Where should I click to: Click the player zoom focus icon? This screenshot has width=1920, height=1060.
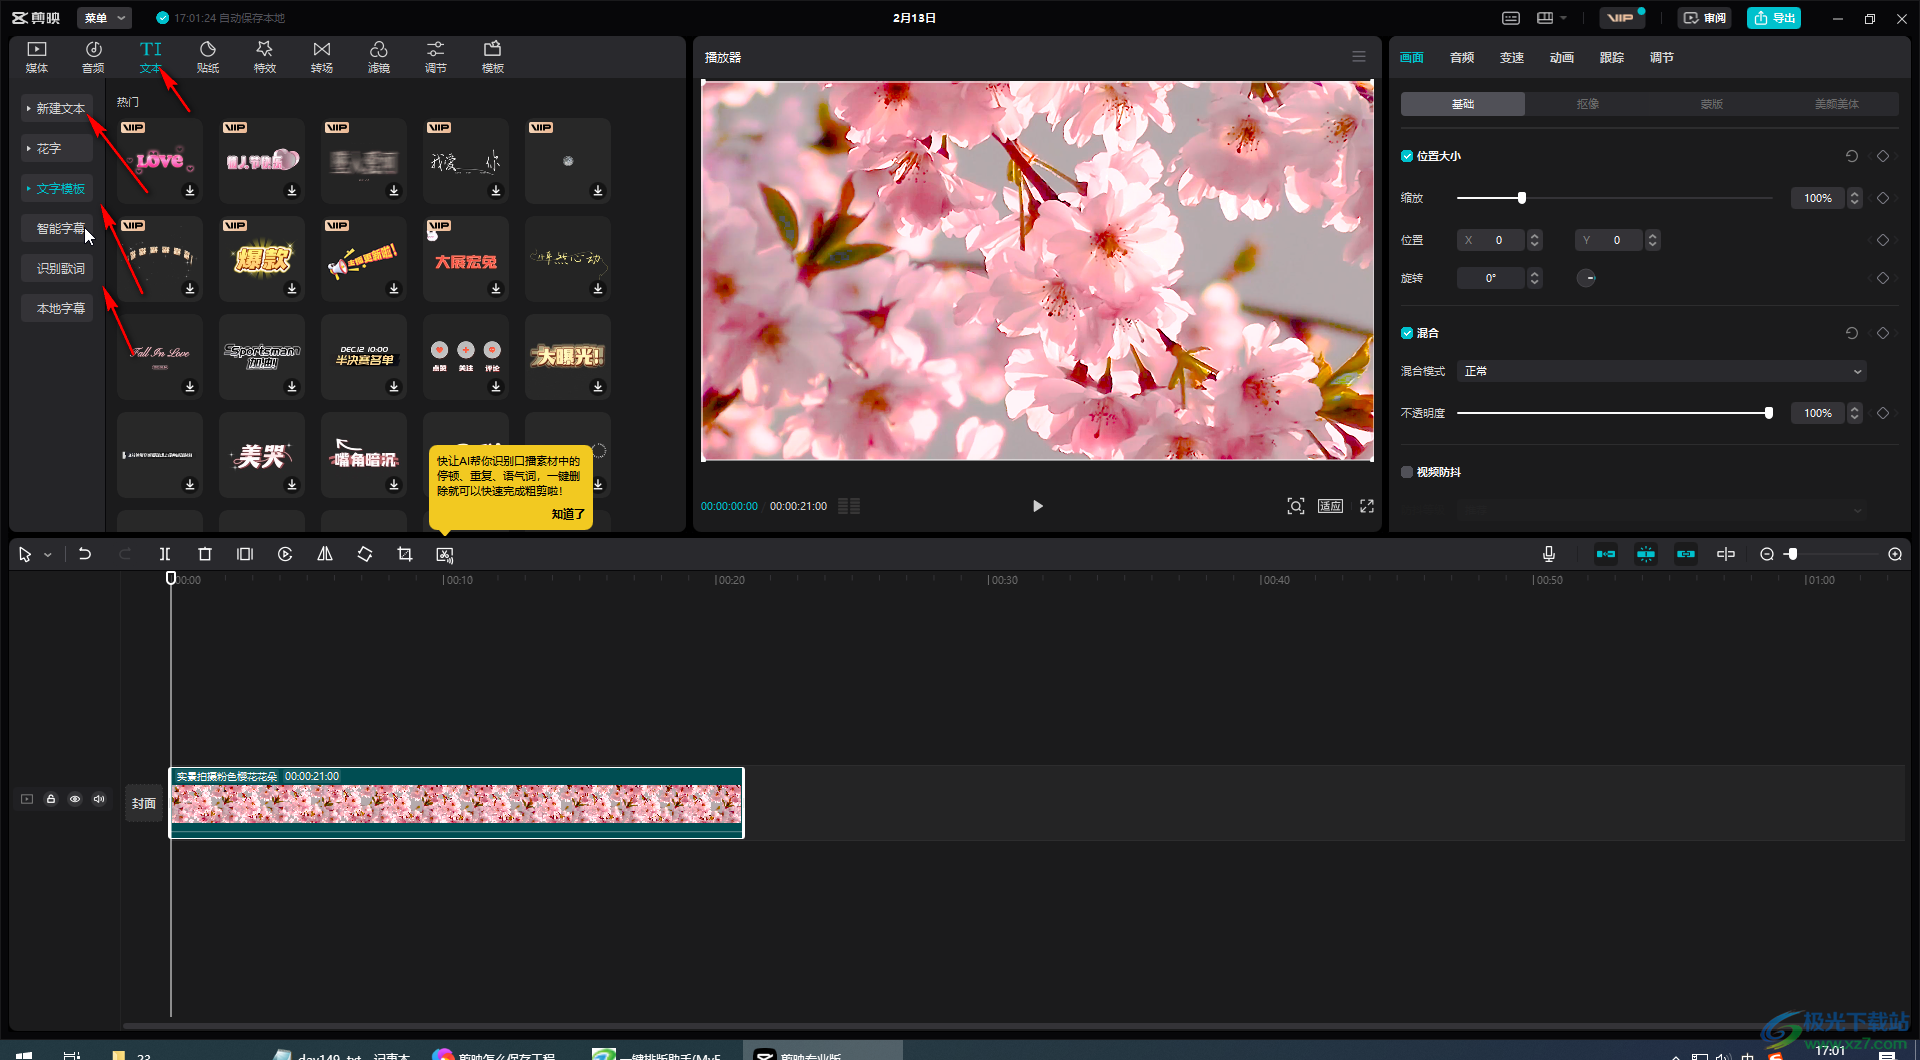[1296, 506]
